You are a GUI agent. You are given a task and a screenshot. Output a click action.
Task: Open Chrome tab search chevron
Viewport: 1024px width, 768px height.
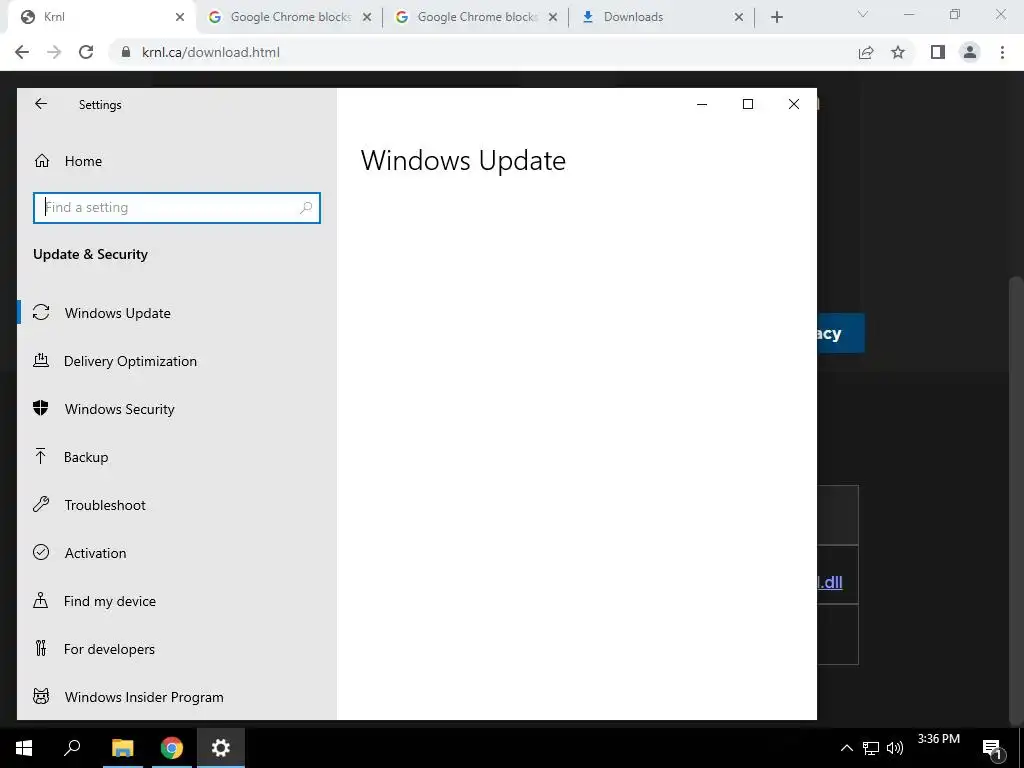coord(863,14)
